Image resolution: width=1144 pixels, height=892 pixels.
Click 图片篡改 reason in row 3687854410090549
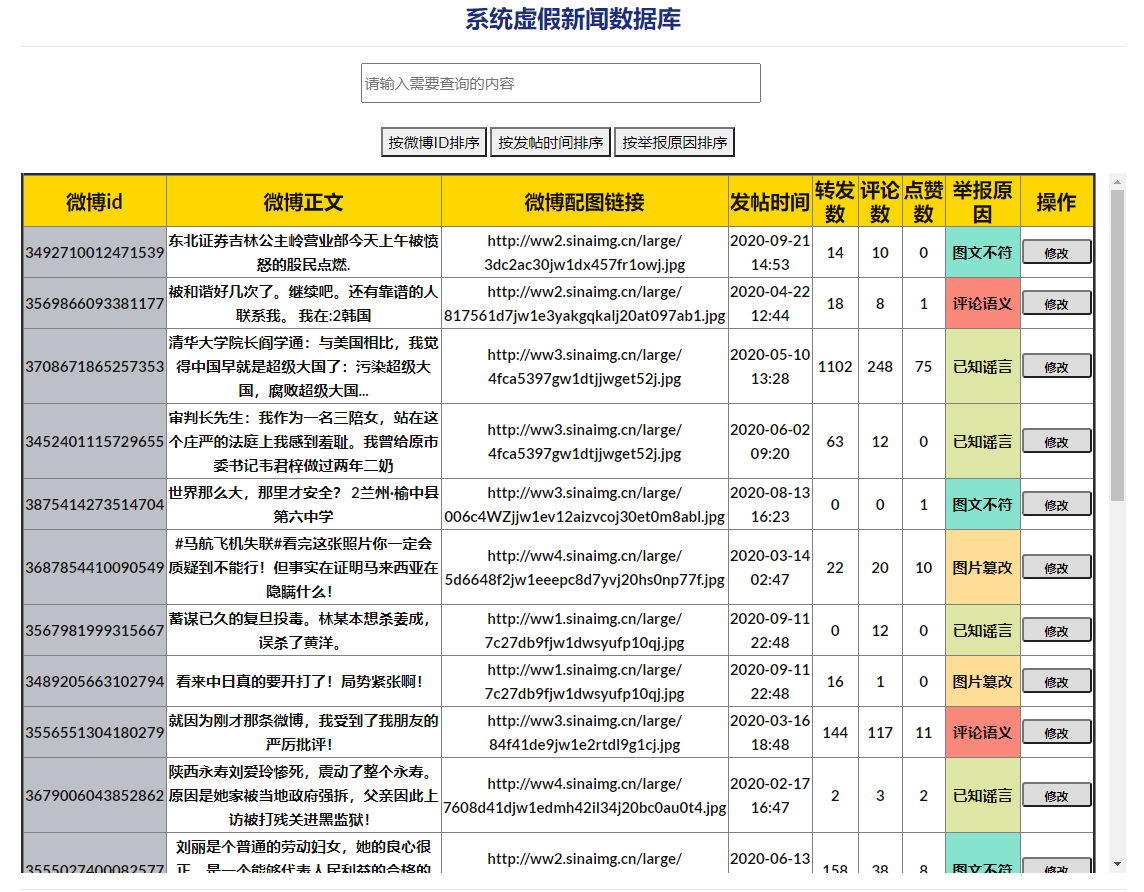pos(983,567)
